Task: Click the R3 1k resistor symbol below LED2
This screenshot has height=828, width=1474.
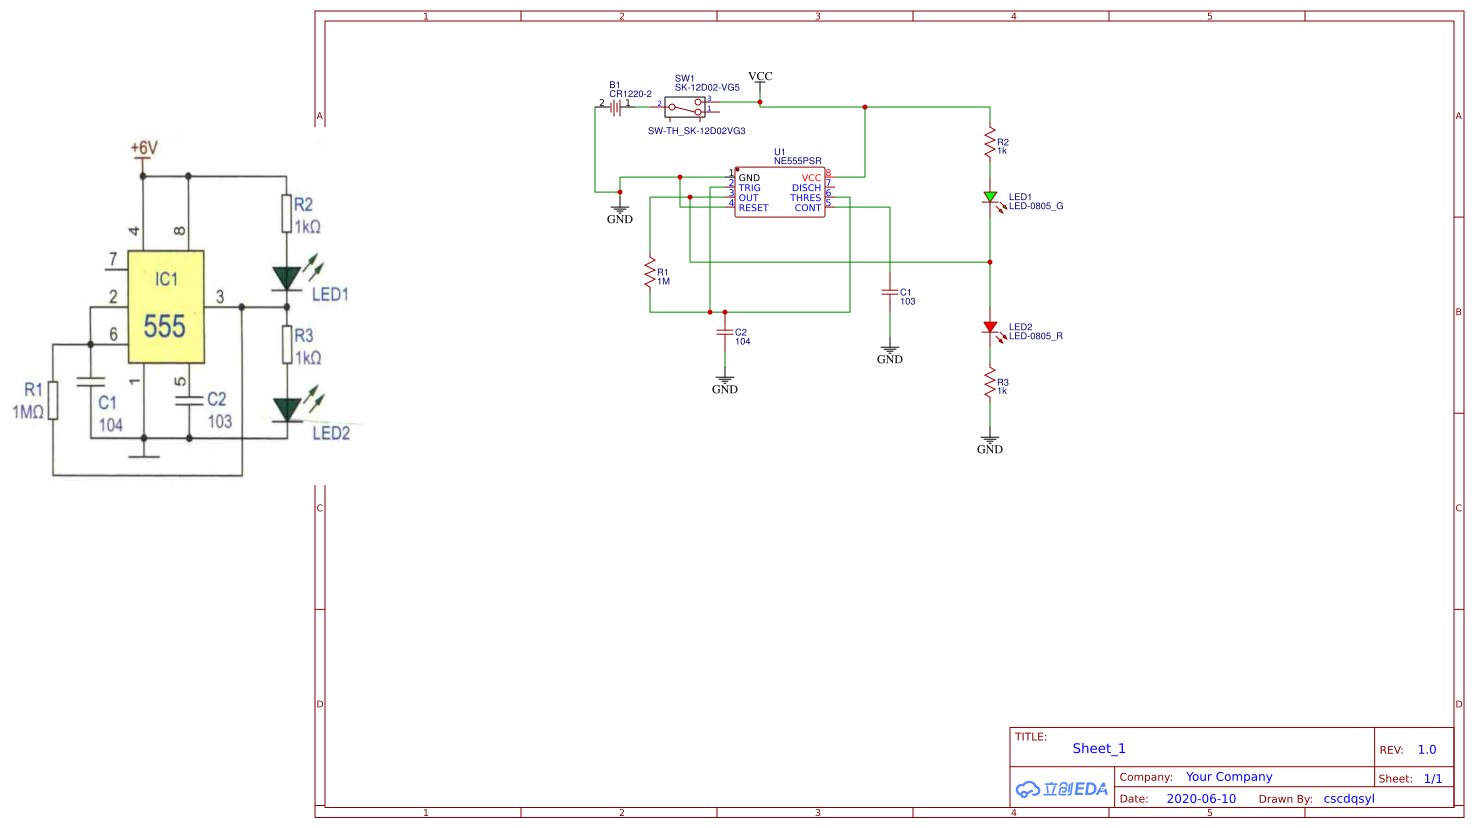Action: 990,382
